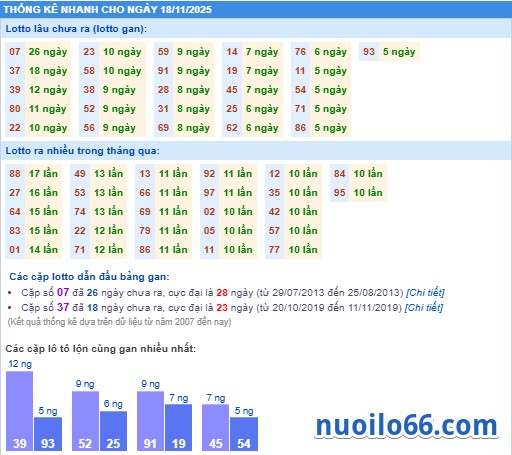The image size is (512, 455).
Task: Click the '16 lần' frequency cell
Action: (43, 192)
